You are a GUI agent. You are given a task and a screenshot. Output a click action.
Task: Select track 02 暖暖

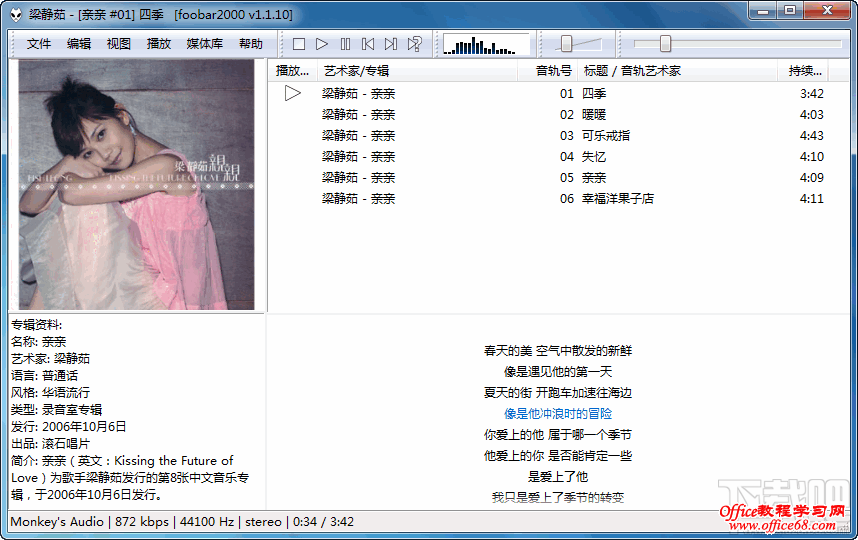tap(558, 115)
